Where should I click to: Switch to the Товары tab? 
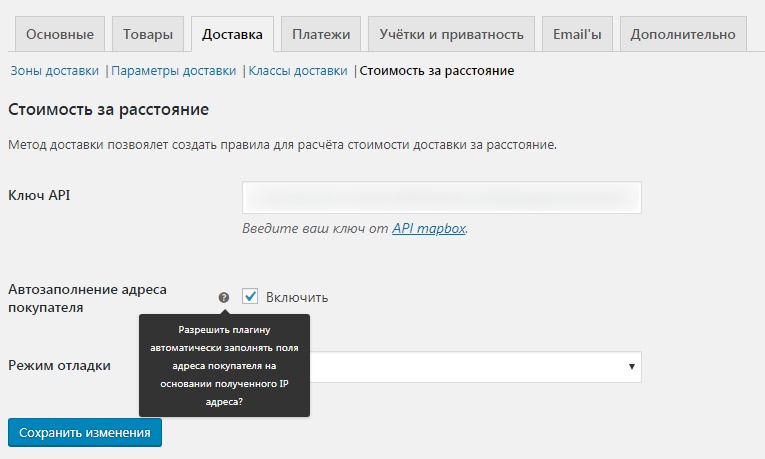pos(148,34)
